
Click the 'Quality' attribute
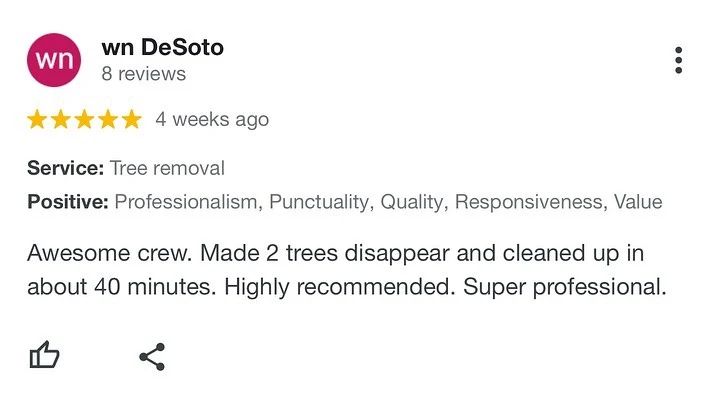click(x=413, y=202)
